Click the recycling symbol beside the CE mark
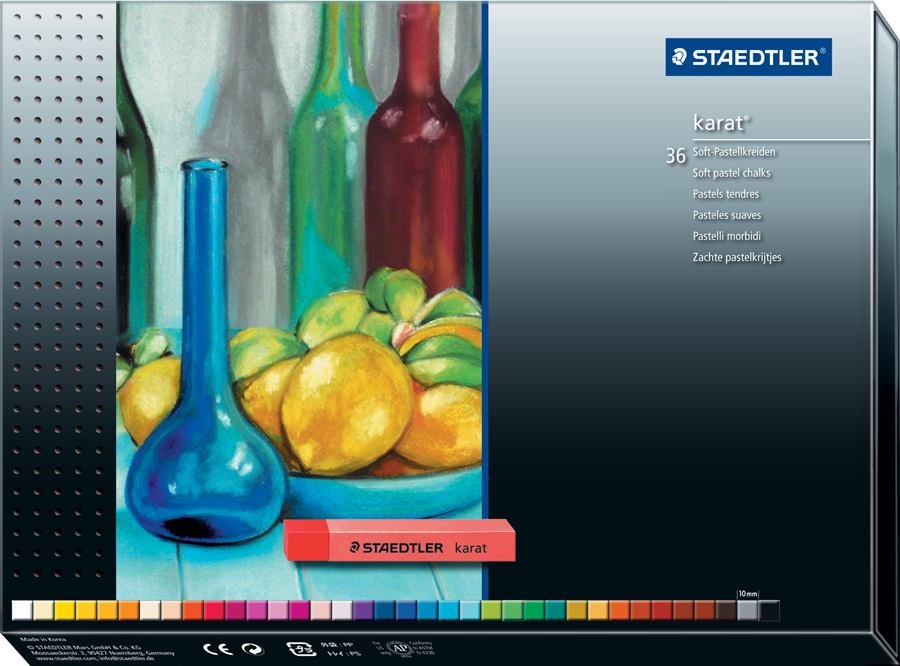Screen dimensions: 900x666 click(x=255, y=648)
